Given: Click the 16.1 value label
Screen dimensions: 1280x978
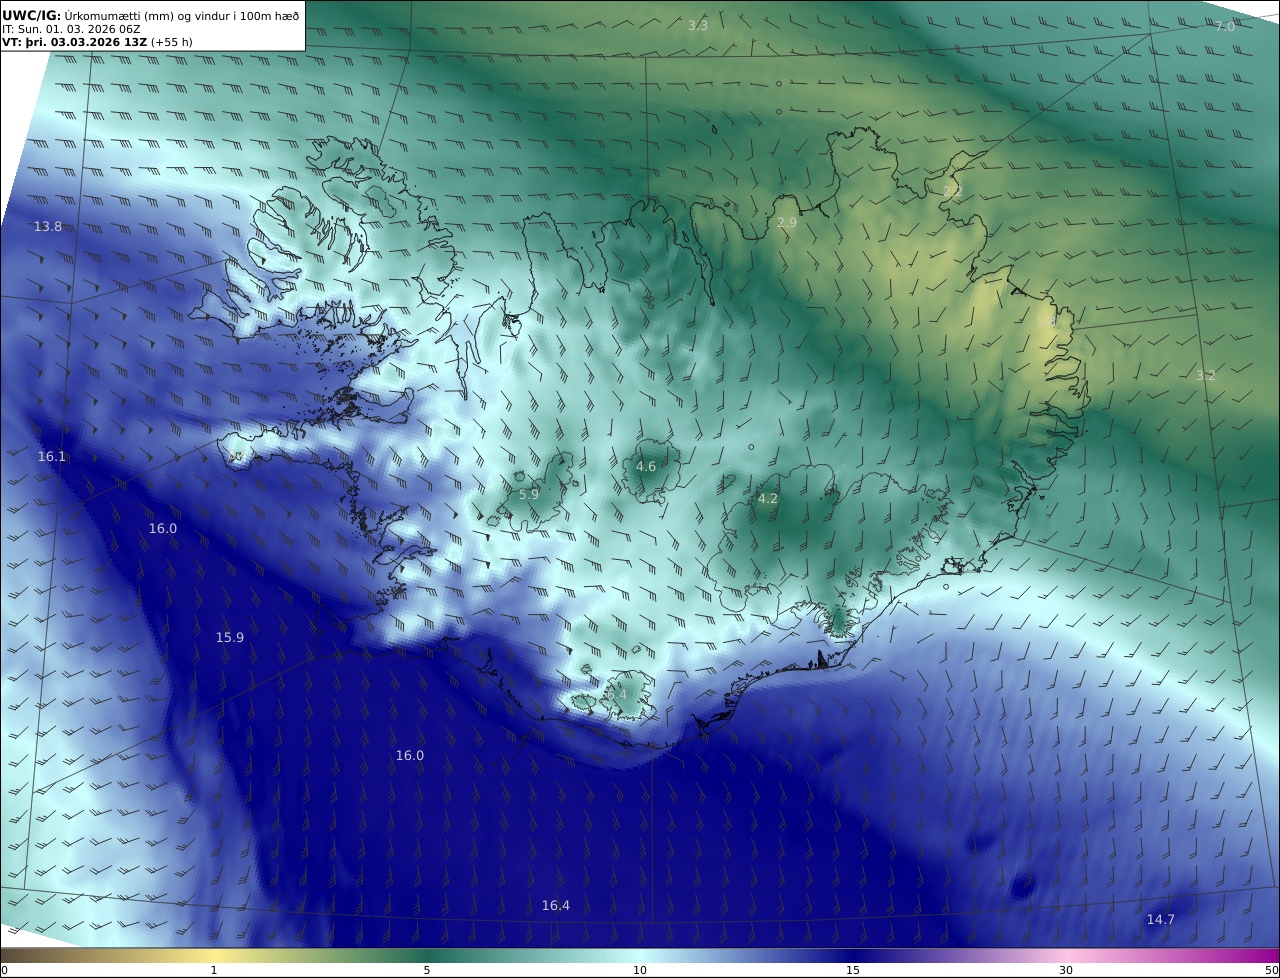Looking at the screenshot, I should (52, 457).
